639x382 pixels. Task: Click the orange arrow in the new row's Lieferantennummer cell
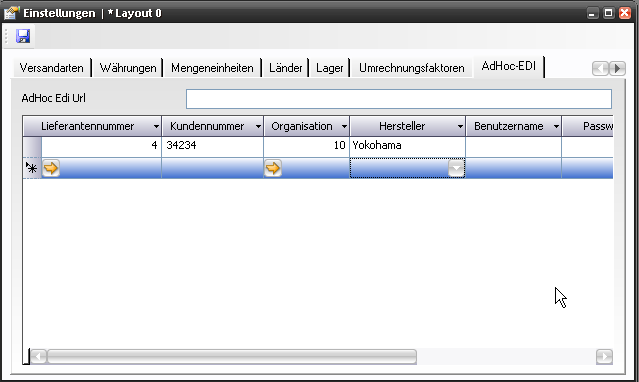(x=51, y=168)
